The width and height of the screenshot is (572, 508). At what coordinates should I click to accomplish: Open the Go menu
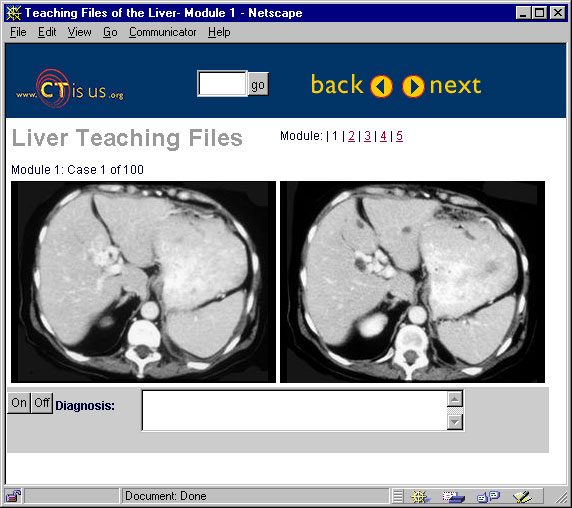[x=110, y=32]
